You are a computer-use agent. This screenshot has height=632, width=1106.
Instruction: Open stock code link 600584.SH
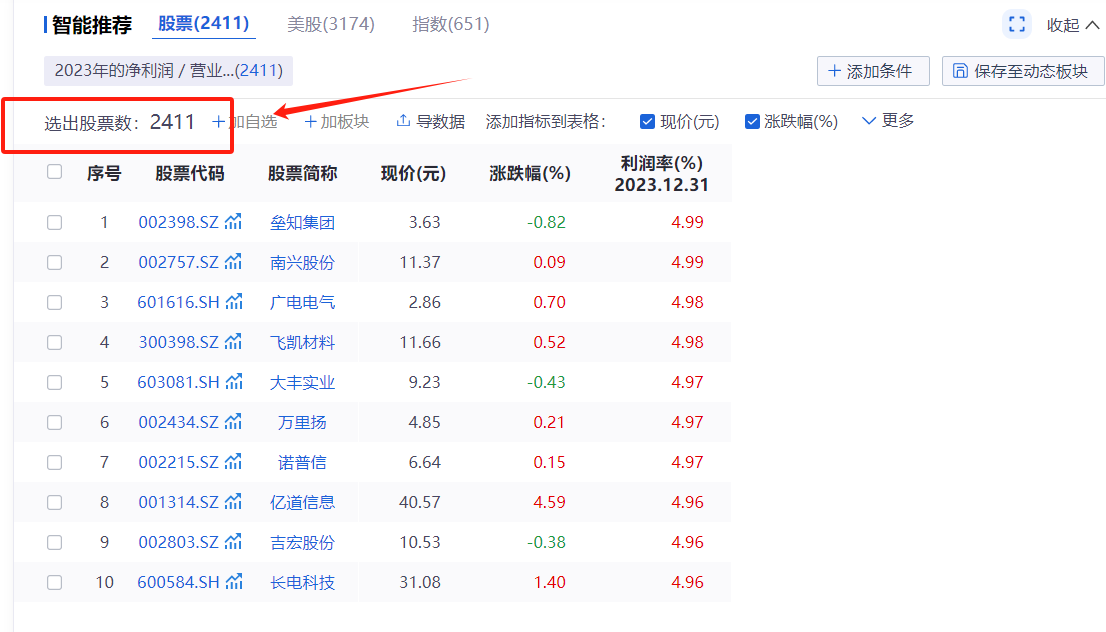click(178, 582)
